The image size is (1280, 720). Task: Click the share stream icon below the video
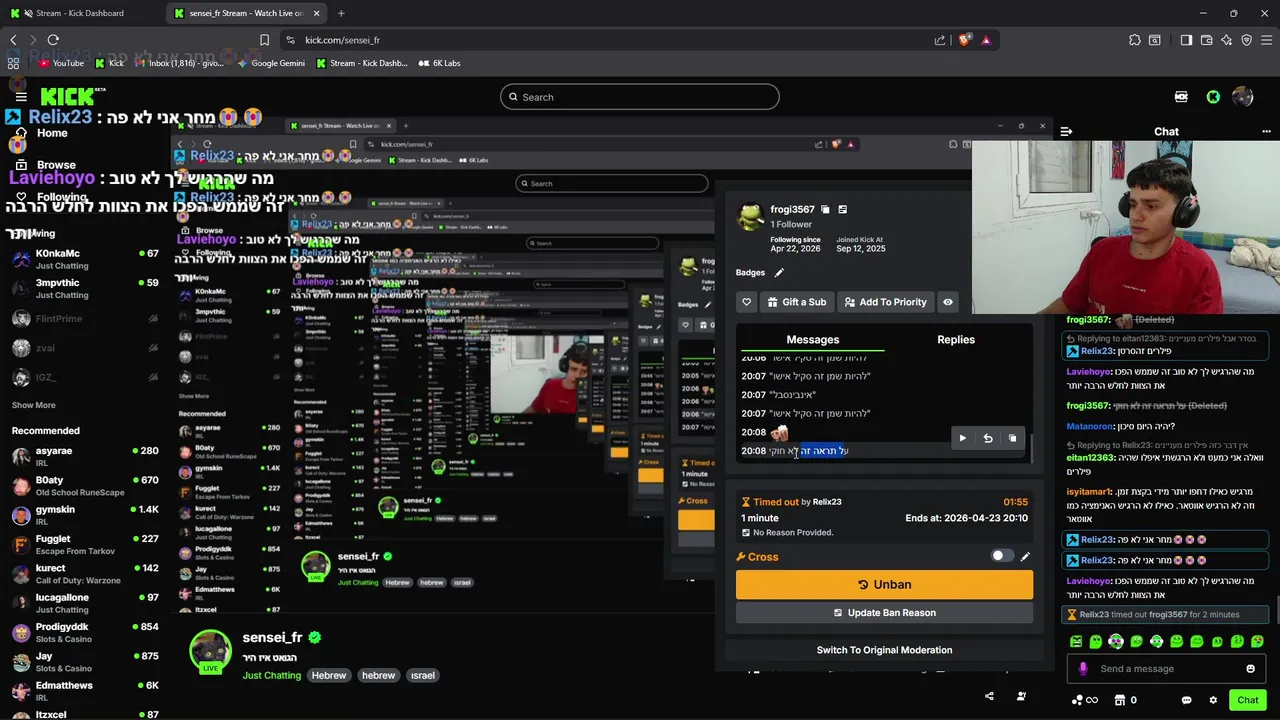989,696
